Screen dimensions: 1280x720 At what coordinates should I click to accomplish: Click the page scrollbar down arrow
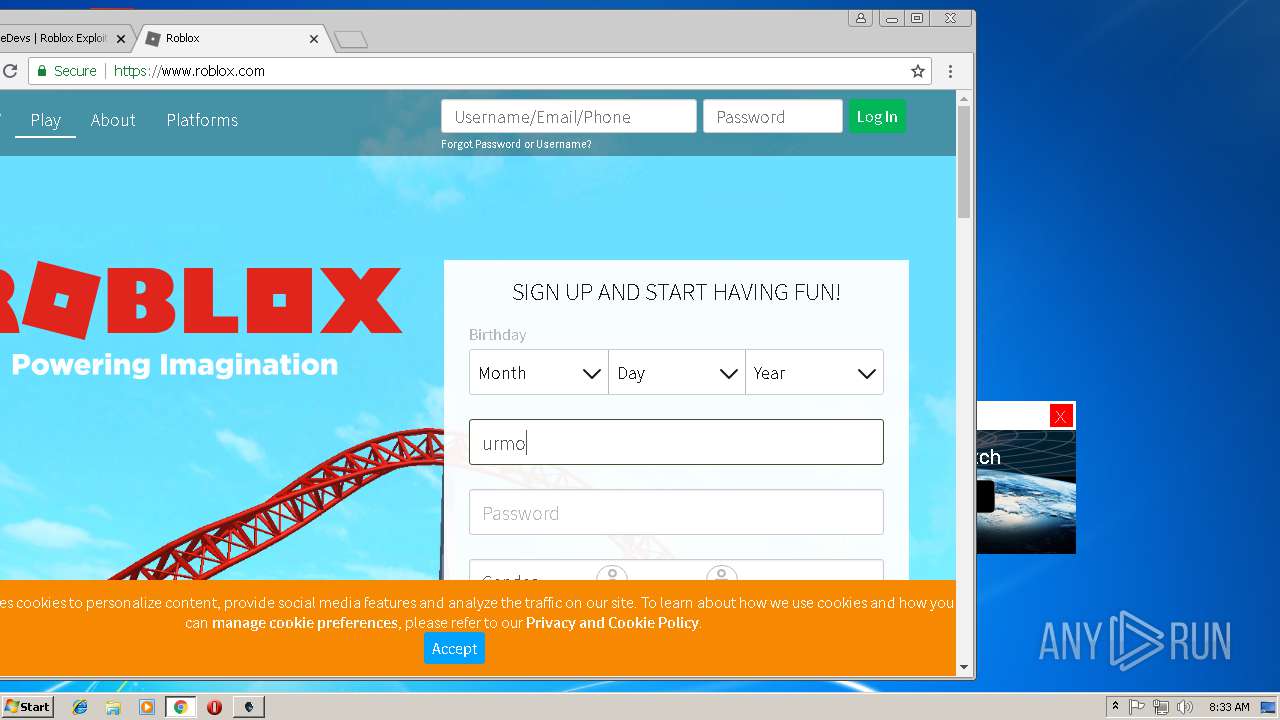pos(964,667)
